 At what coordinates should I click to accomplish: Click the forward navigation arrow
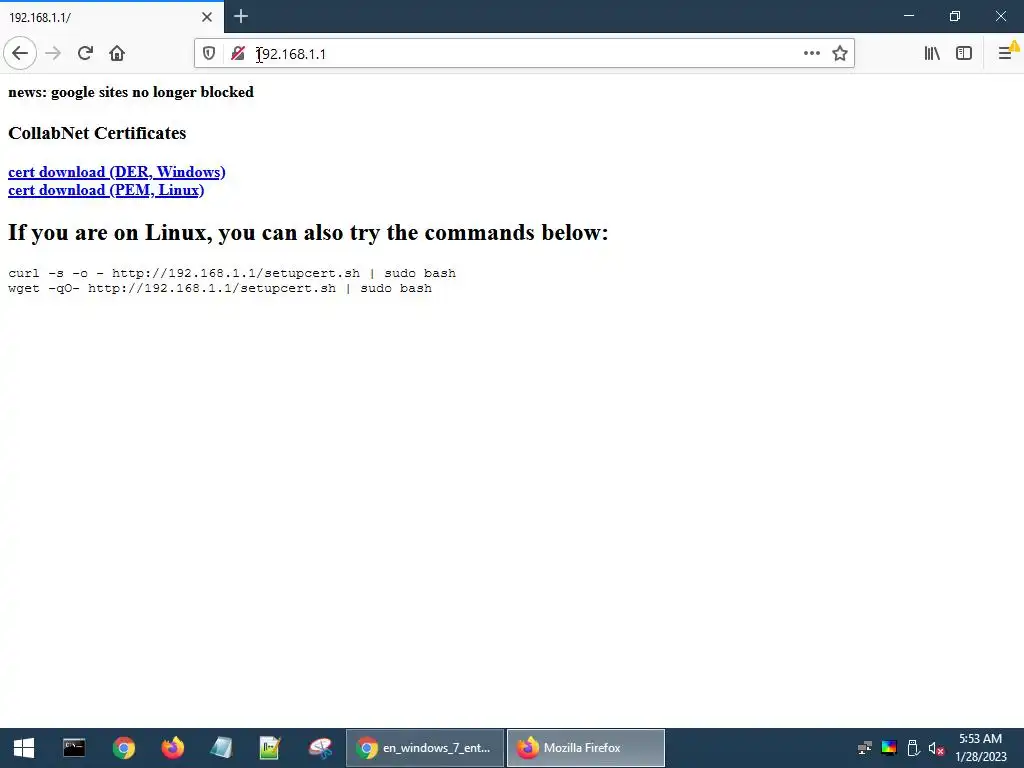pyautogui.click(x=53, y=53)
